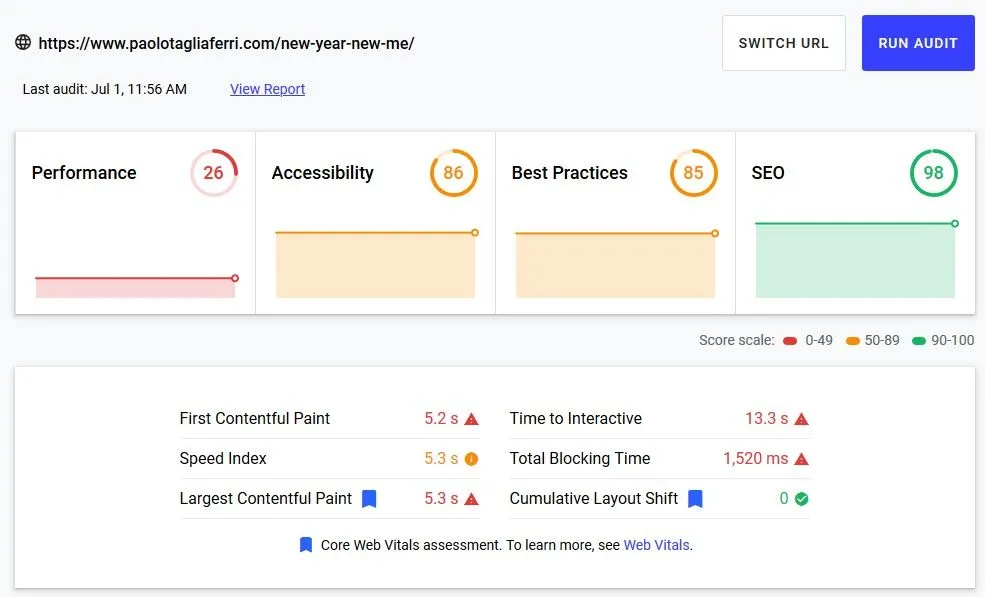
Task: Click the 1,520 ms Total Blocking Time value
Action: coord(756,459)
